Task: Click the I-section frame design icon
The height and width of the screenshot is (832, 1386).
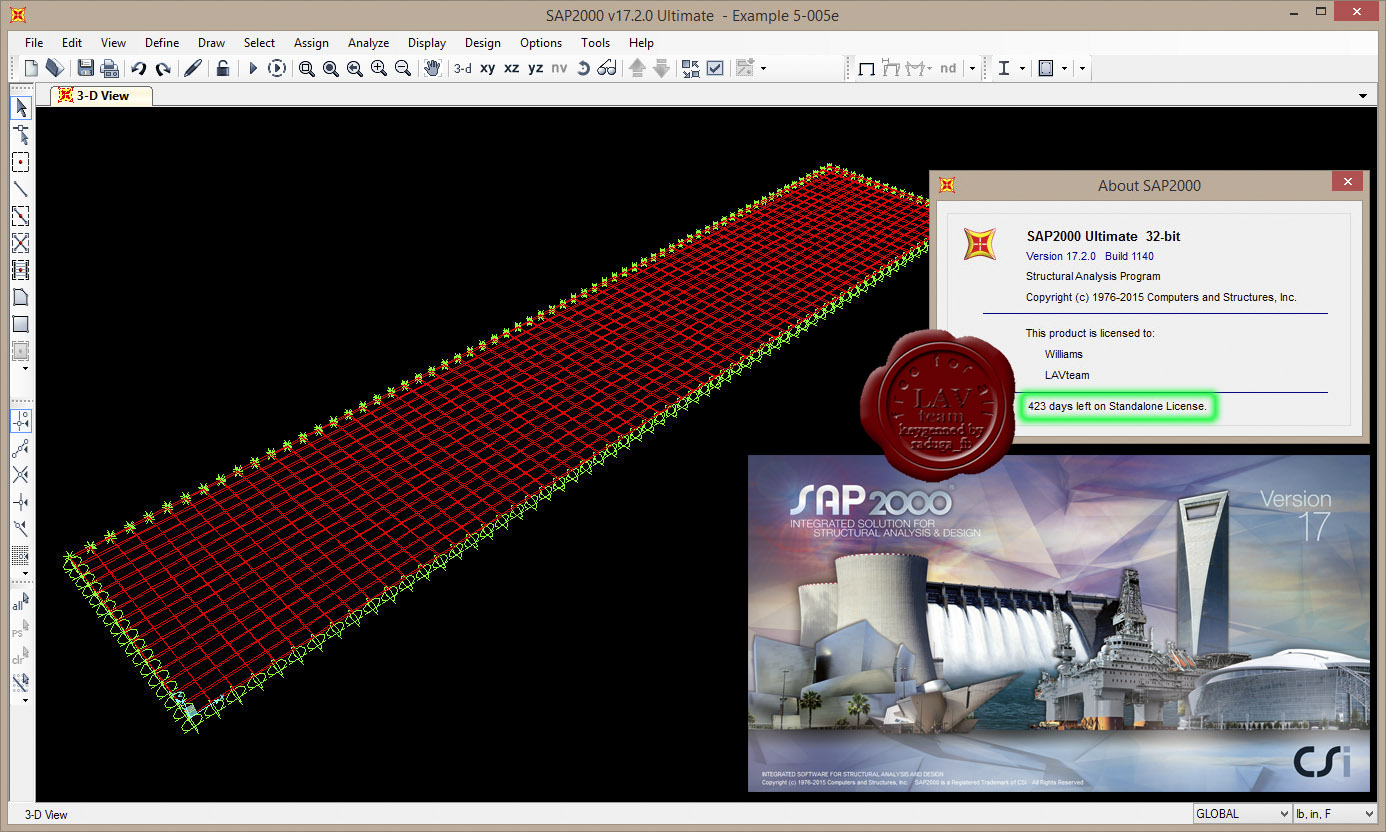Action: tap(1003, 68)
